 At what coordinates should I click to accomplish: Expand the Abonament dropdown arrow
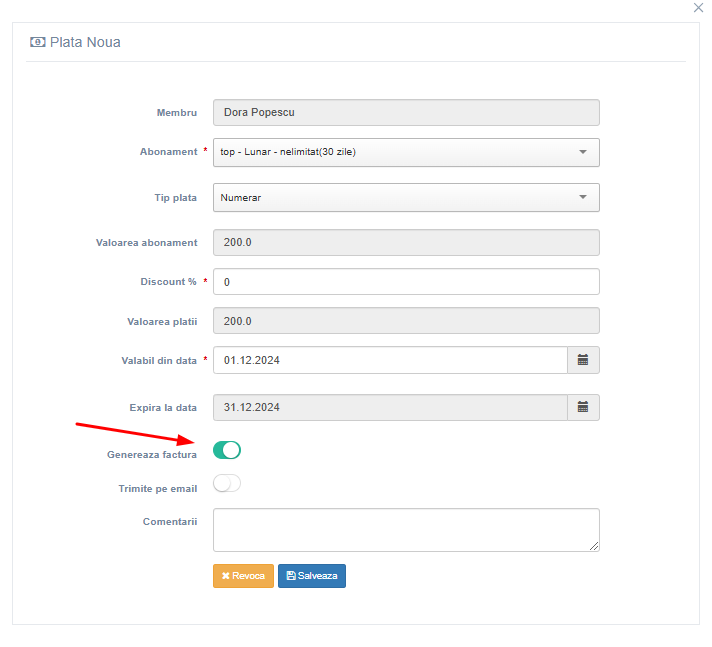tap(583, 152)
